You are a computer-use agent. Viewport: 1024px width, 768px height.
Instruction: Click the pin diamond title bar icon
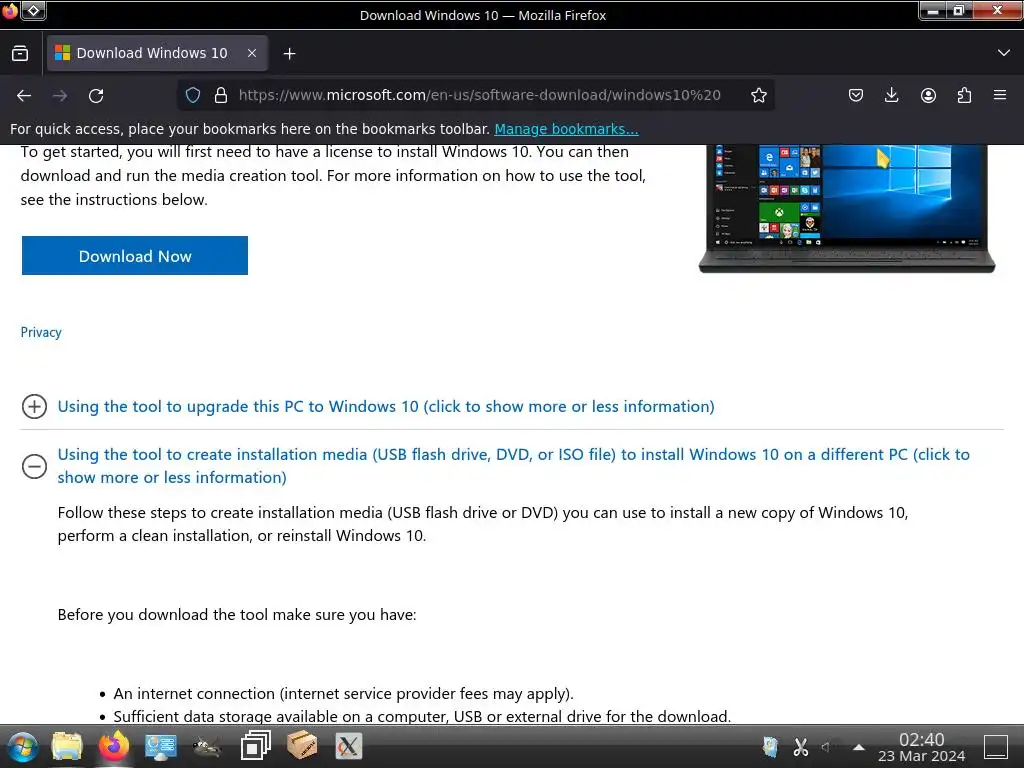[33, 10]
